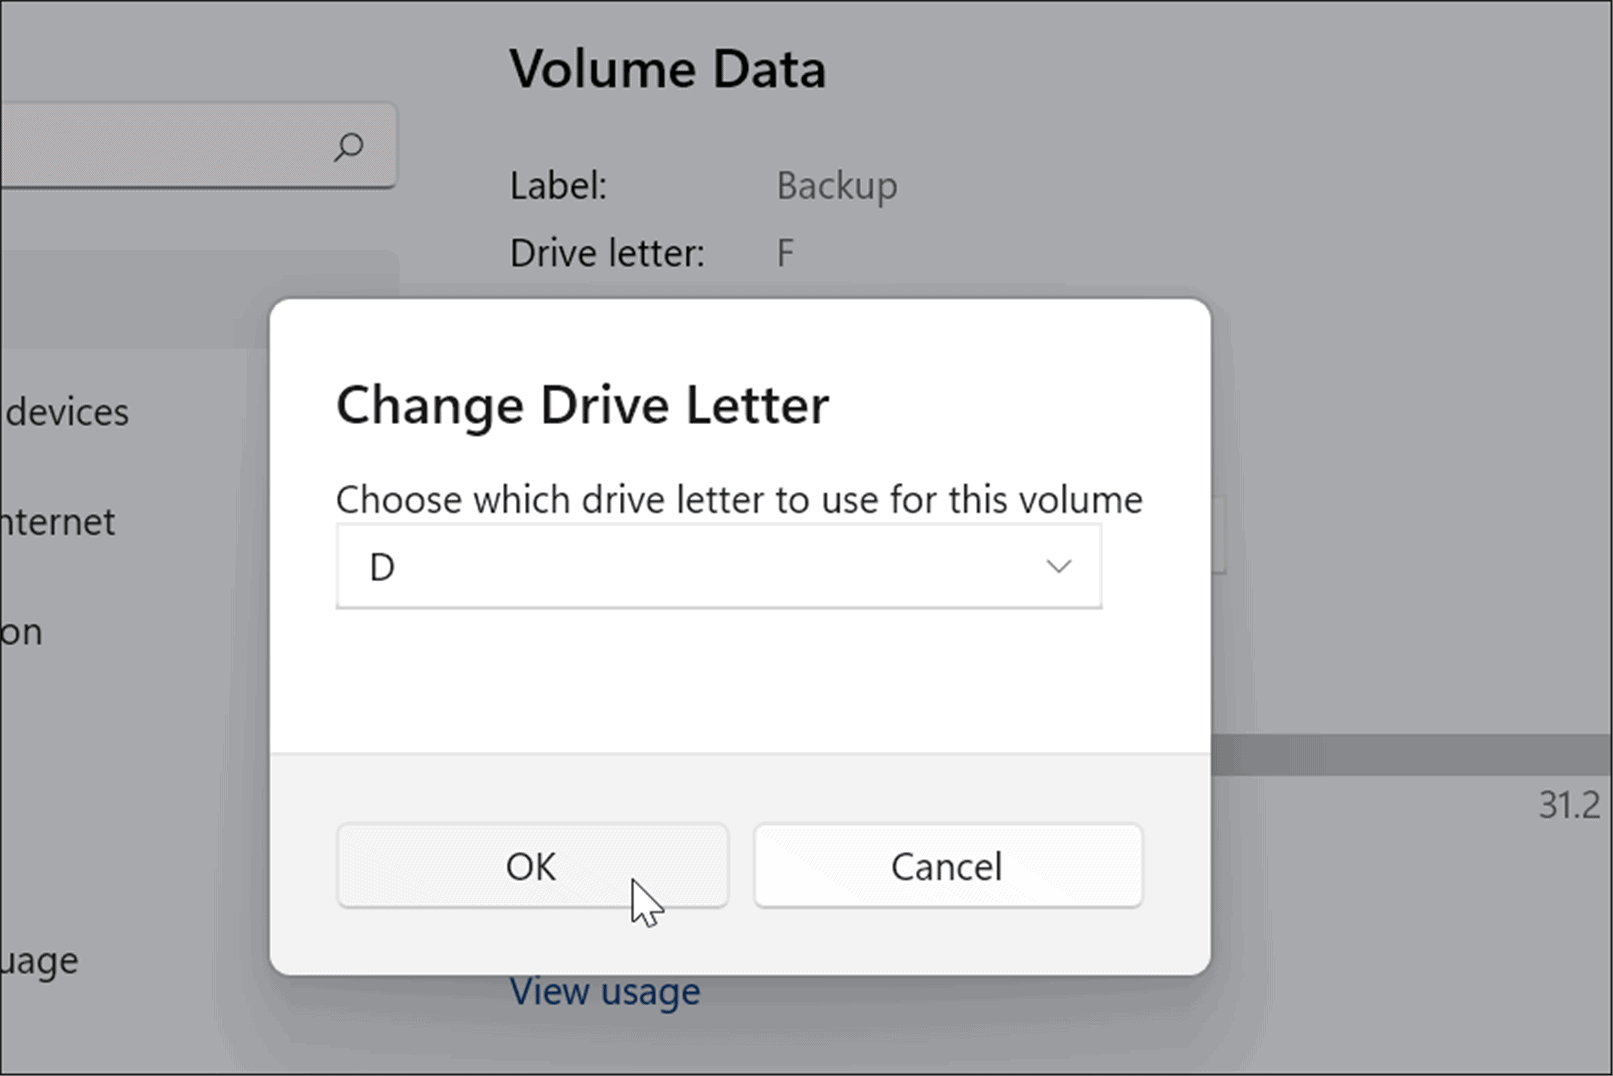Screen dimensions: 1613x1076
Task: Cancel the Change Drive Letter dialog
Action: [946, 866]
